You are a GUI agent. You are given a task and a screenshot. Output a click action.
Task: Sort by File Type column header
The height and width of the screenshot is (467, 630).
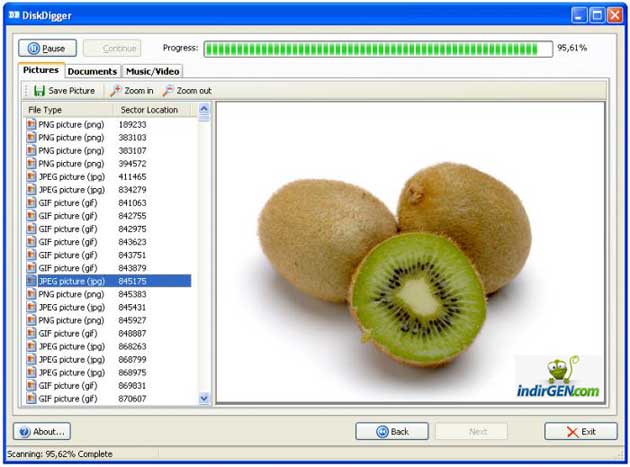(69, 110)
